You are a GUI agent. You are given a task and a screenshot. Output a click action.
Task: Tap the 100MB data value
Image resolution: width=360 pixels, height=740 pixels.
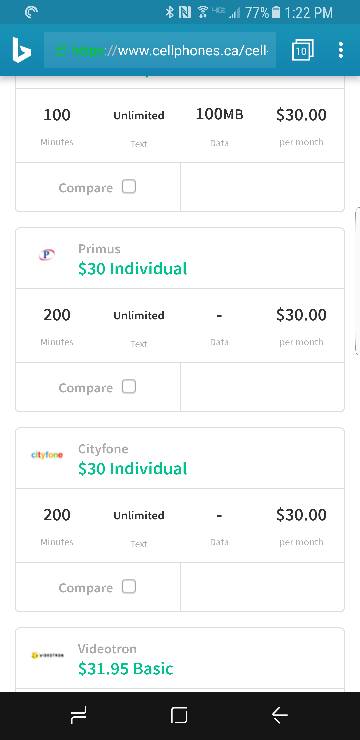coord(219,115)
